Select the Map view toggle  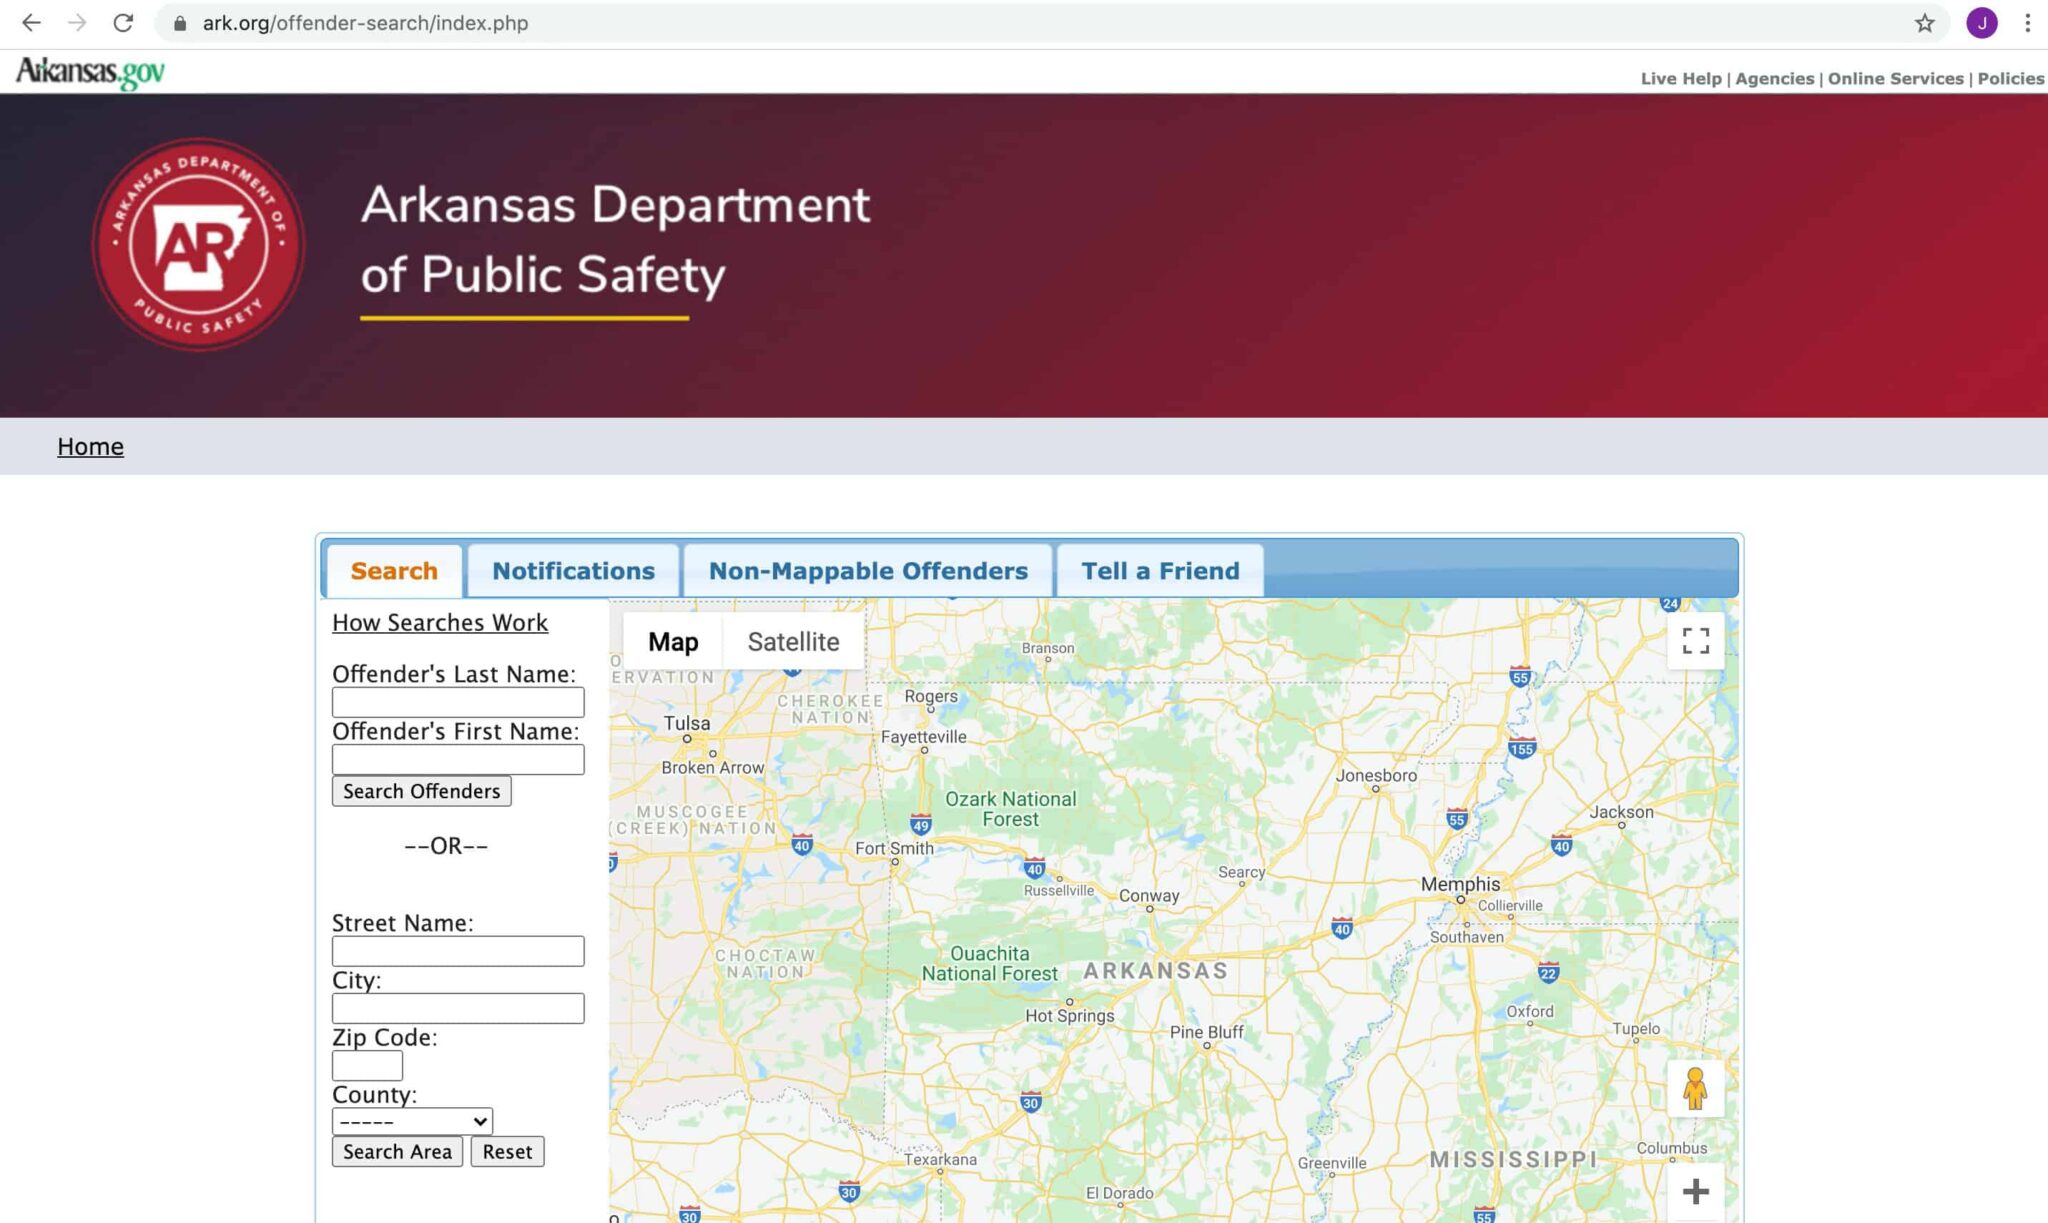673,642
